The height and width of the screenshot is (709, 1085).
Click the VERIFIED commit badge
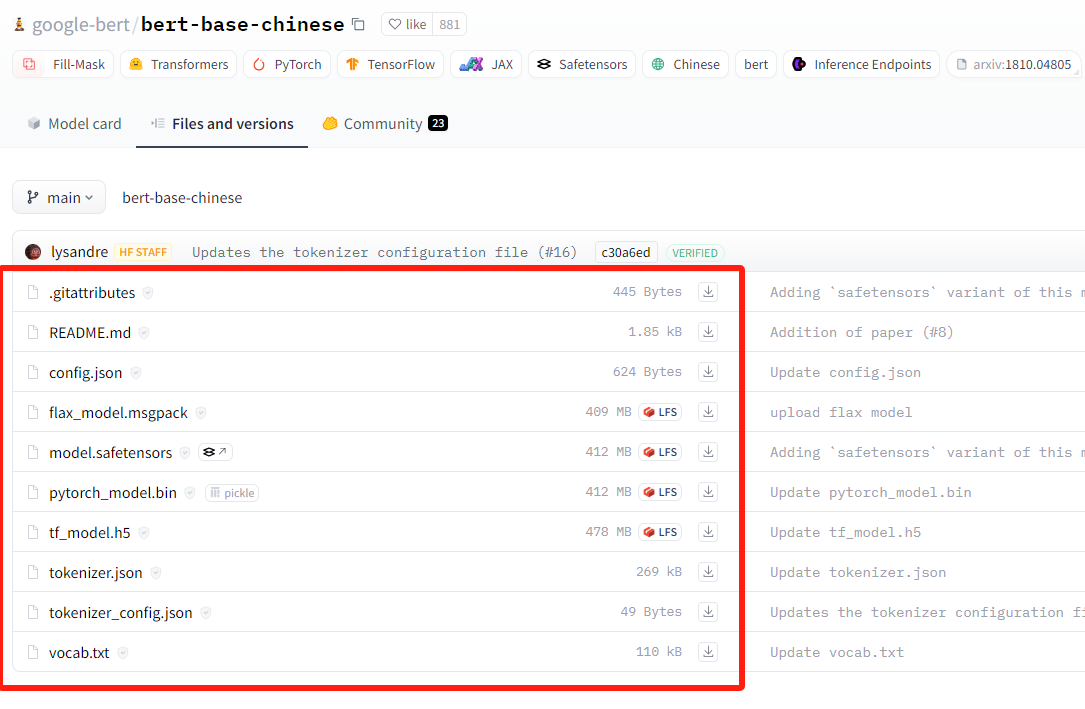coord(695,253)
